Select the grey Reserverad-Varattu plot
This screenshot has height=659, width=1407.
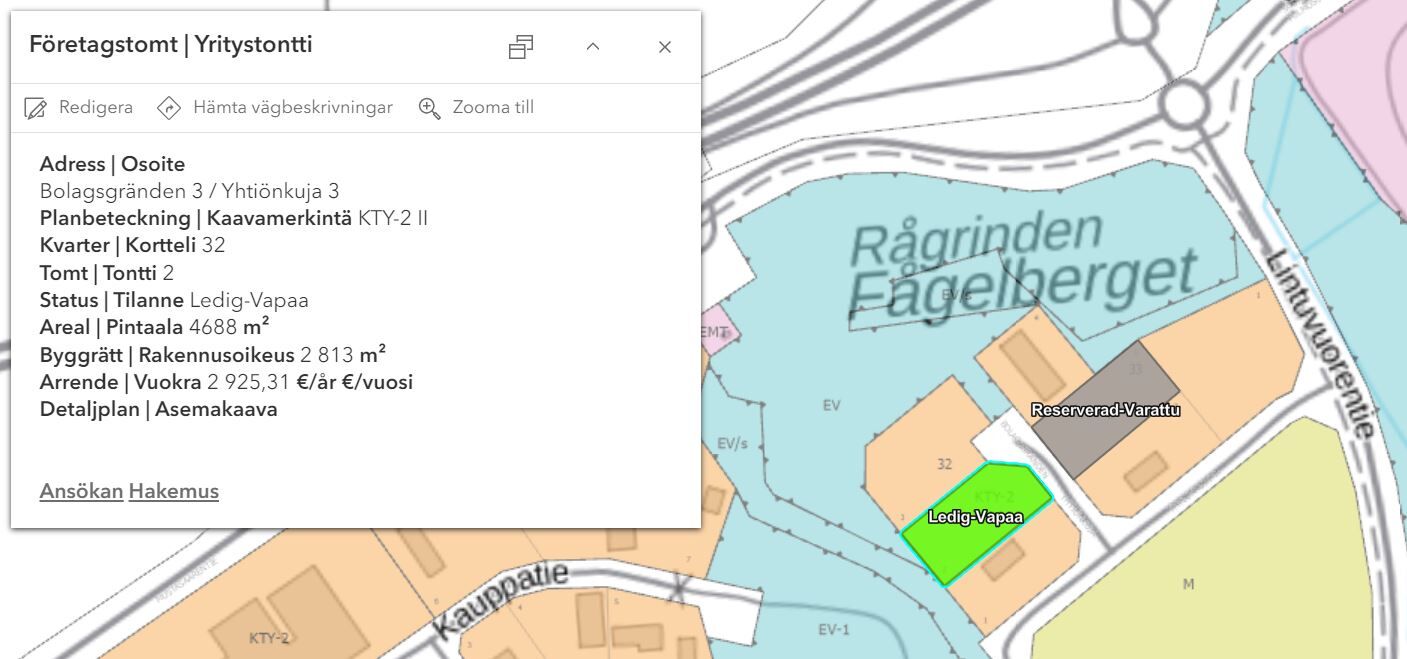pyautogui.click(x=1105, y=409)
